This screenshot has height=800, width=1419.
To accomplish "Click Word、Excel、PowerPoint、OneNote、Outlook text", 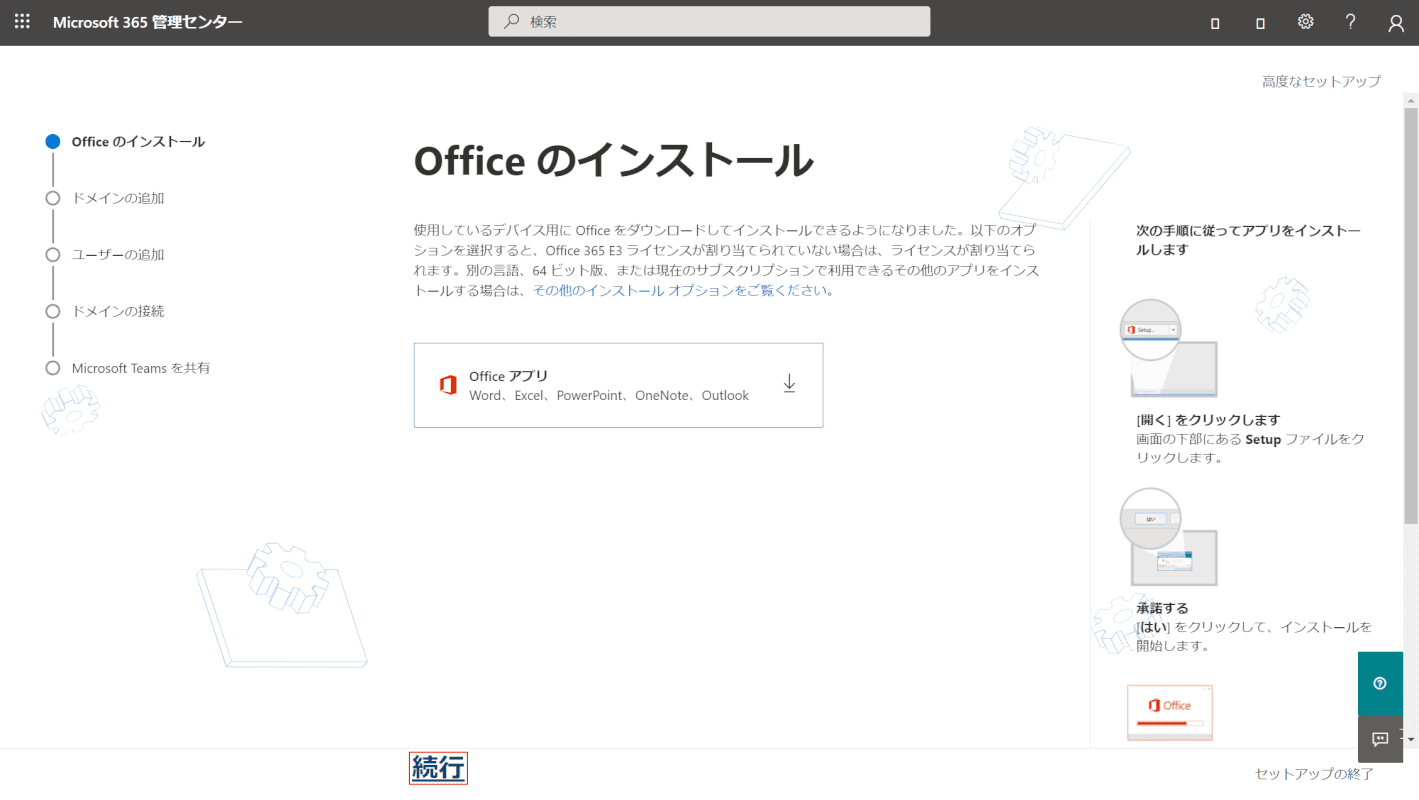I will pyautogui.click(x=609, y=396).
